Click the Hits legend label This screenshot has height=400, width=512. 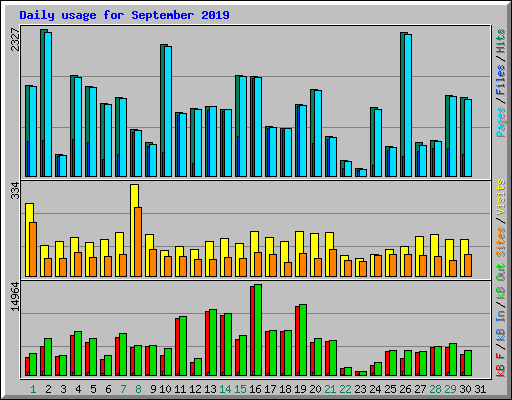[501, 41]
